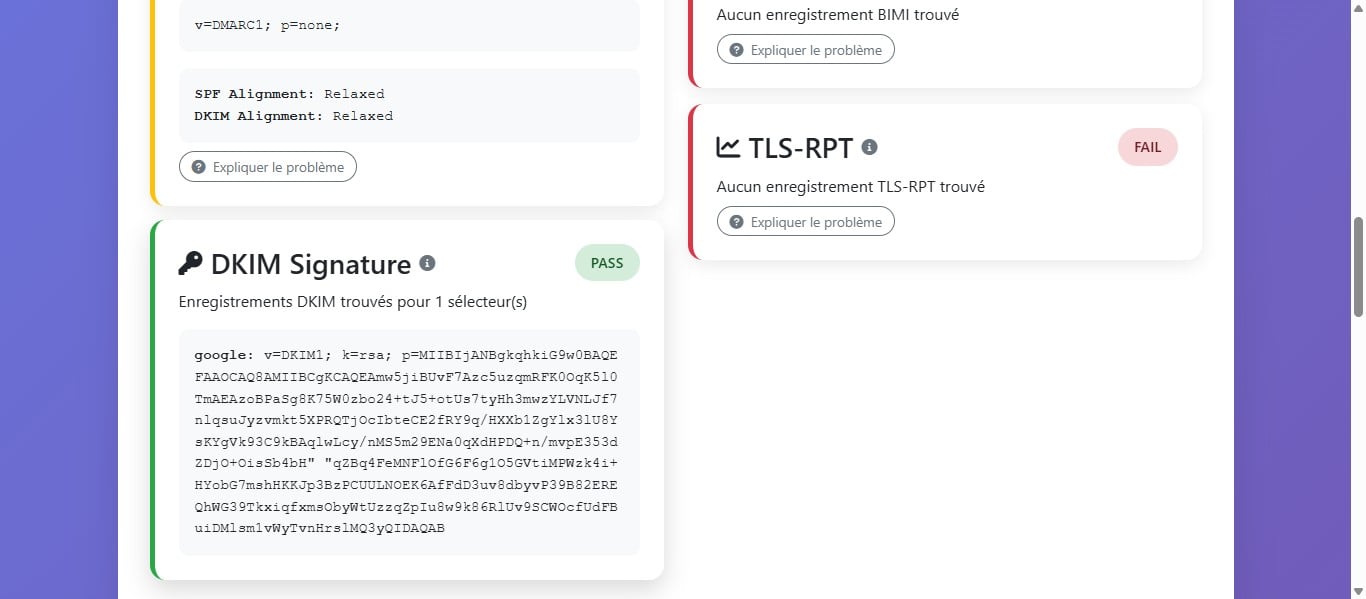Image resolution: width=1366 pixels, height=599 pixels.
Task: Select the PASS badge on DKIM Signature
Action: pos(606,262)
